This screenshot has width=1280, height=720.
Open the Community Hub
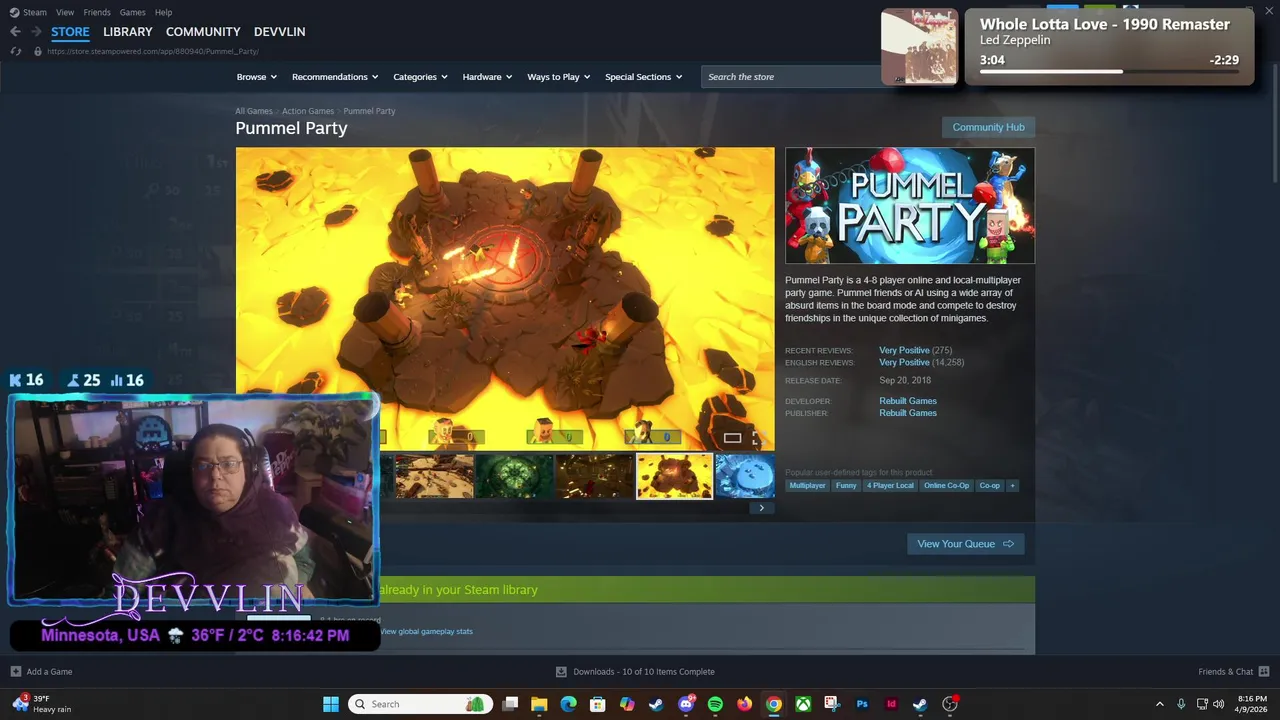coord(988,127)
